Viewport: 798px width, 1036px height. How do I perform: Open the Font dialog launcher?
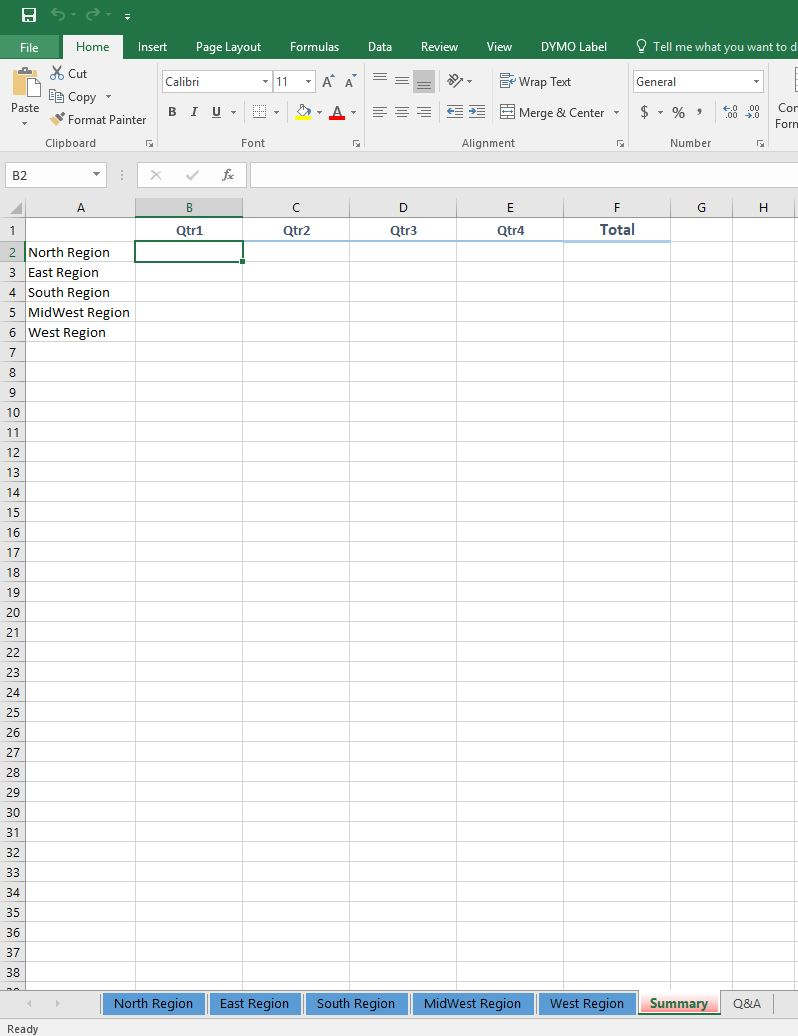[x=357, y=143]
